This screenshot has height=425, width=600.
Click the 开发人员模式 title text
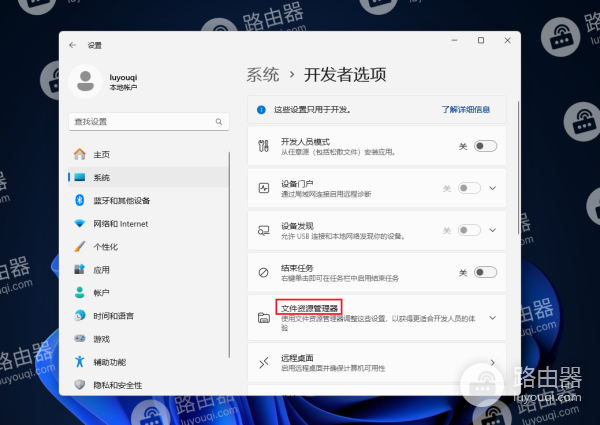click(305, 142)
